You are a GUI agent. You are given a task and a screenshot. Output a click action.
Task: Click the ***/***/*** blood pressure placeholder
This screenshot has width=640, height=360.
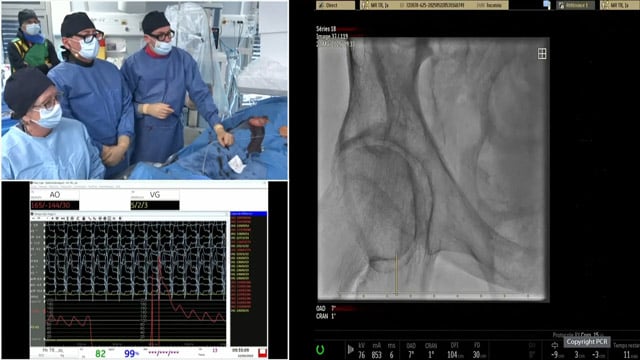(163, 352)
